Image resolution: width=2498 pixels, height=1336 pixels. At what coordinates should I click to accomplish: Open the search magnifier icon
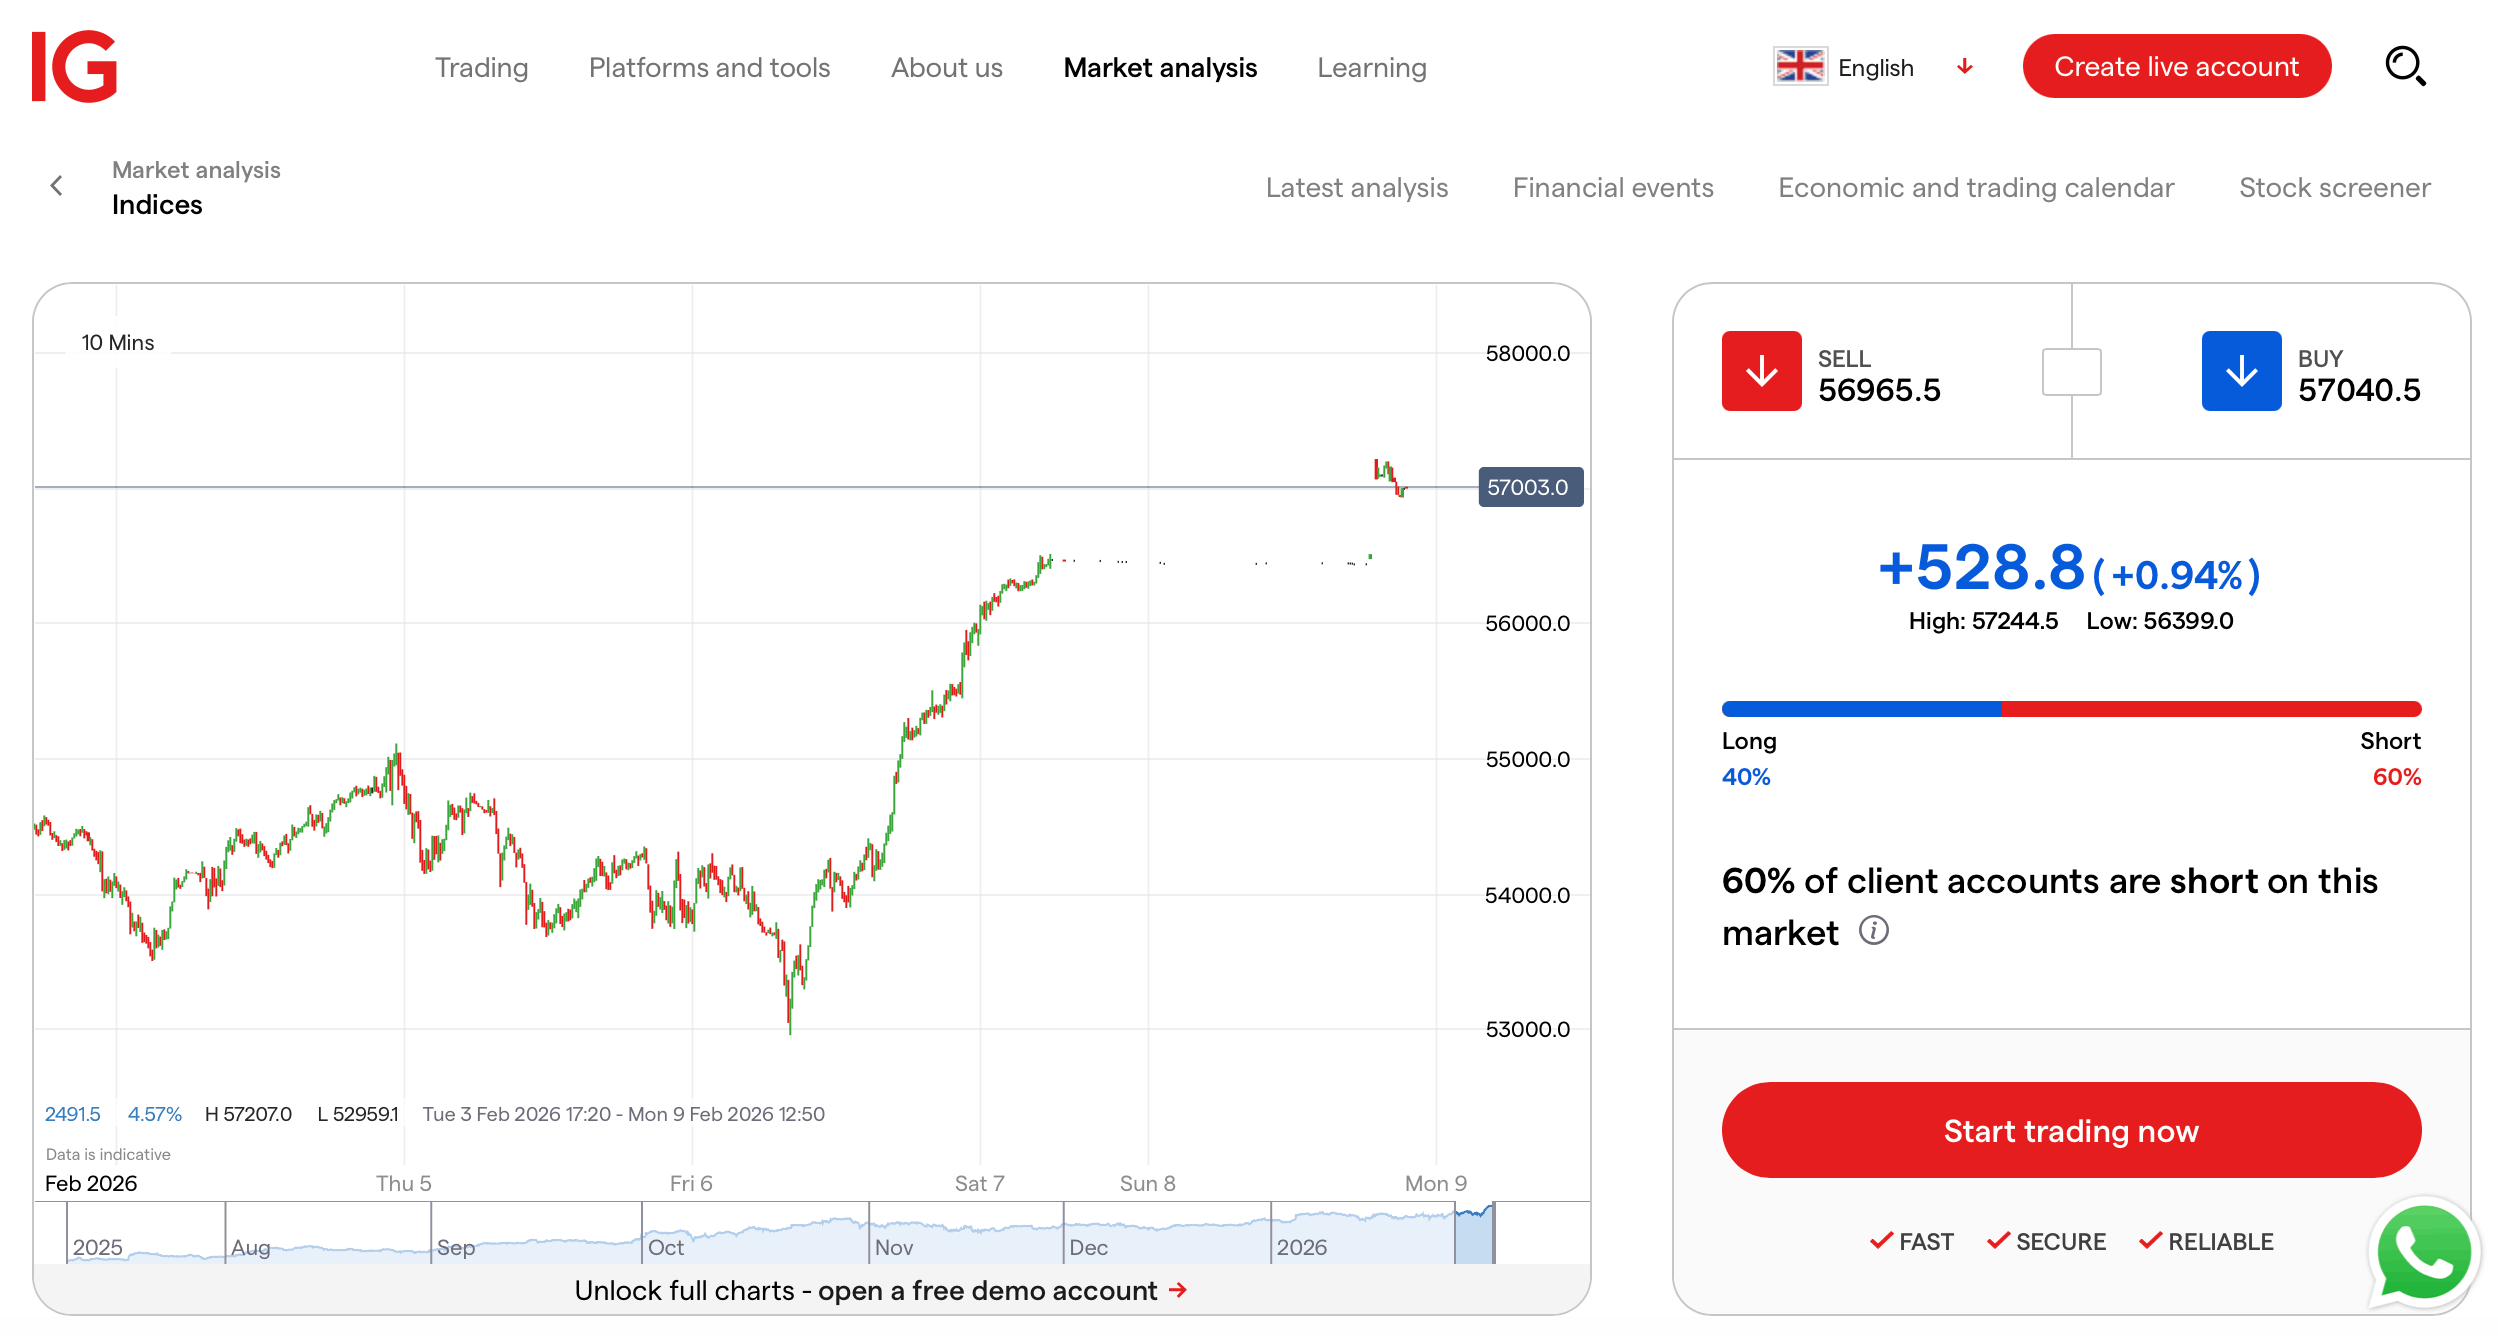[x=2404, y=67]
